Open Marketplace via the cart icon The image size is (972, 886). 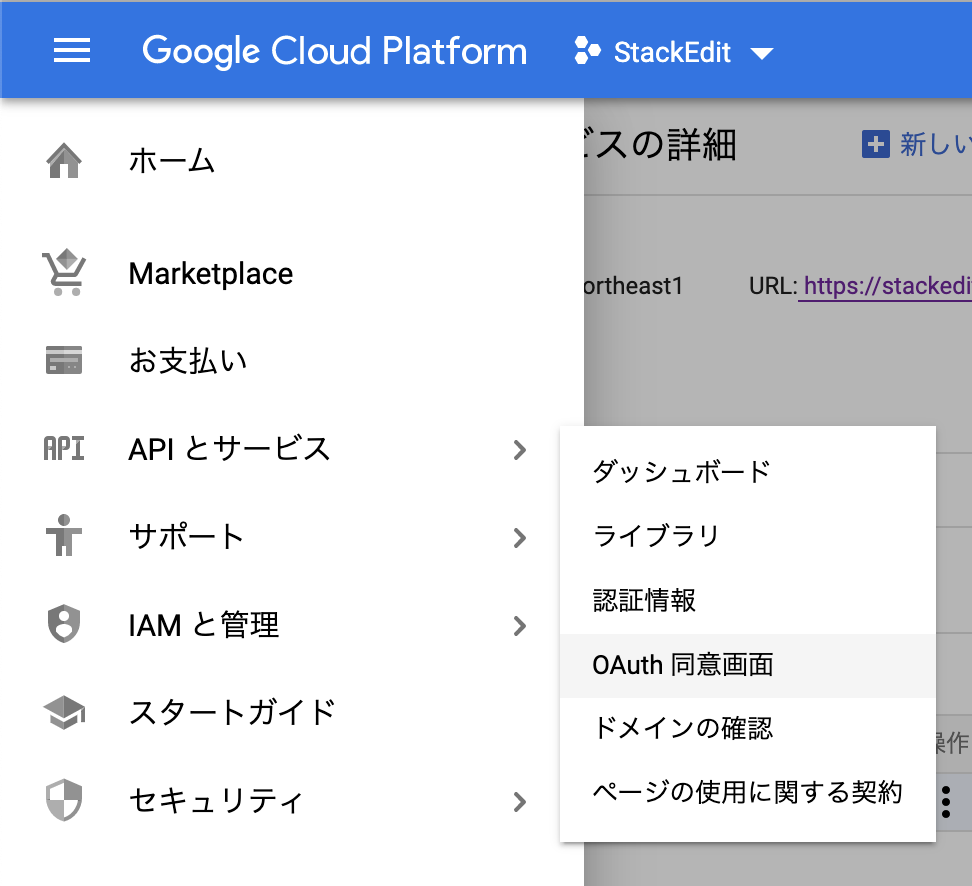[x=63, y=272]
